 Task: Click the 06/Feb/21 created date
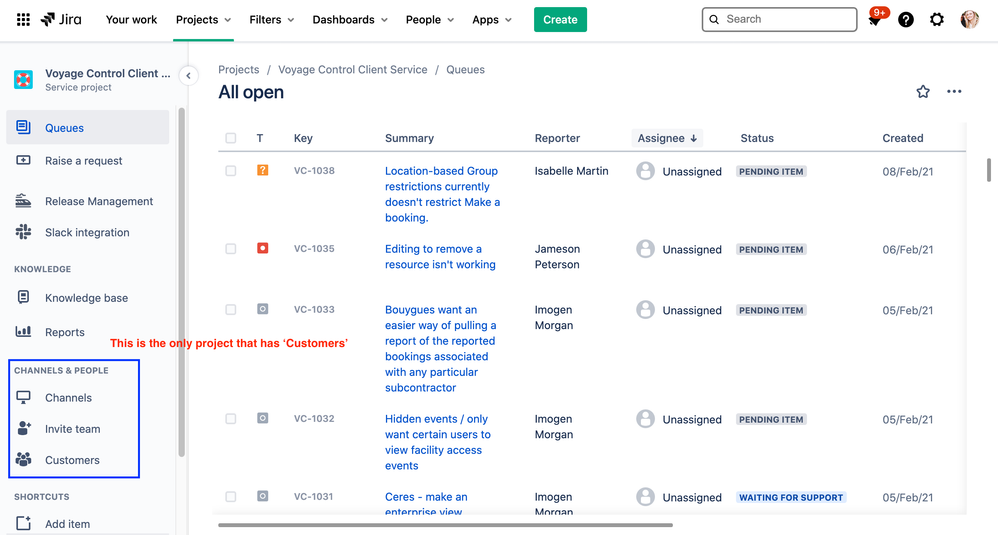[908, 249]
